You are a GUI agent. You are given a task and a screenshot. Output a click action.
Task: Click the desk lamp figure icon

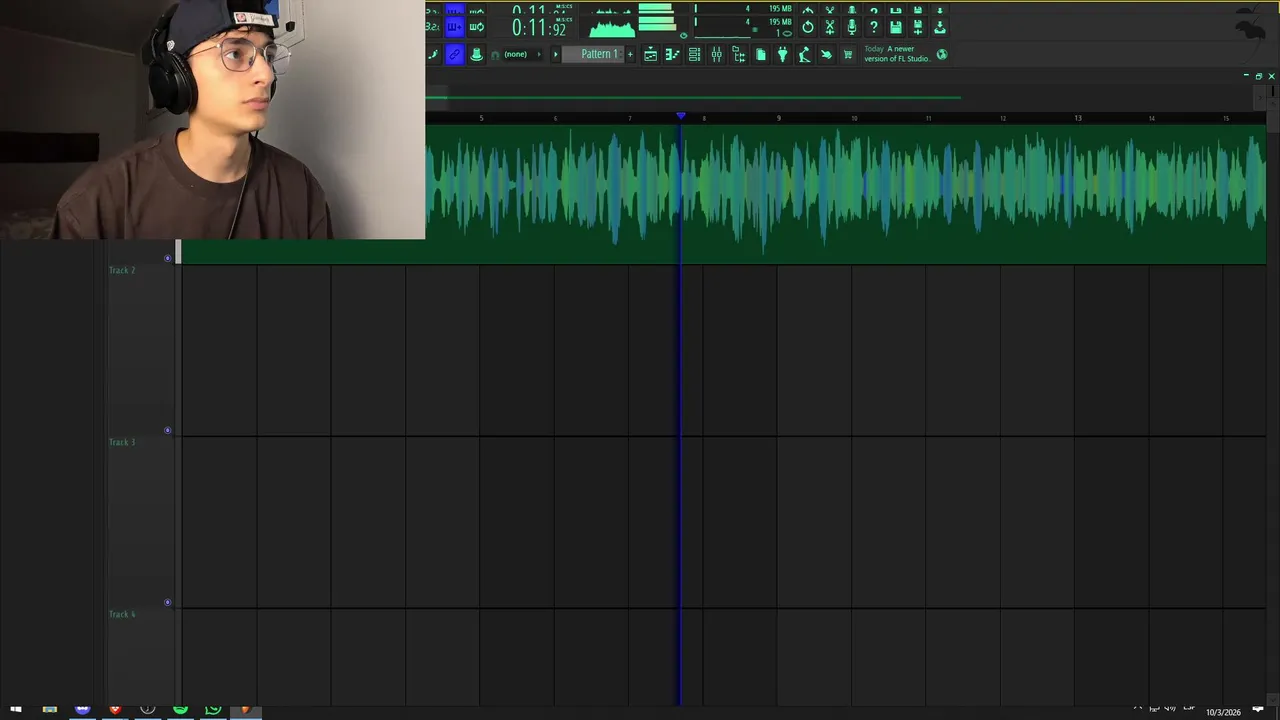click(x=804, y=54)
